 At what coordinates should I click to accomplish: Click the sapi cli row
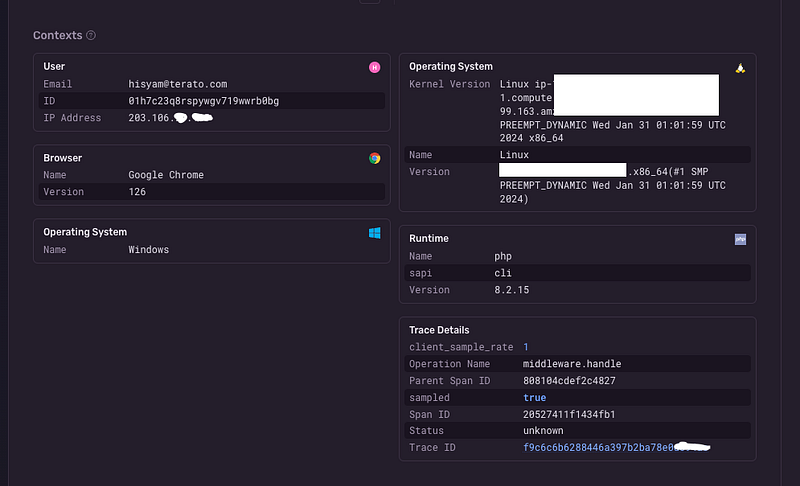pyautogui.click(x=577, y=273)
